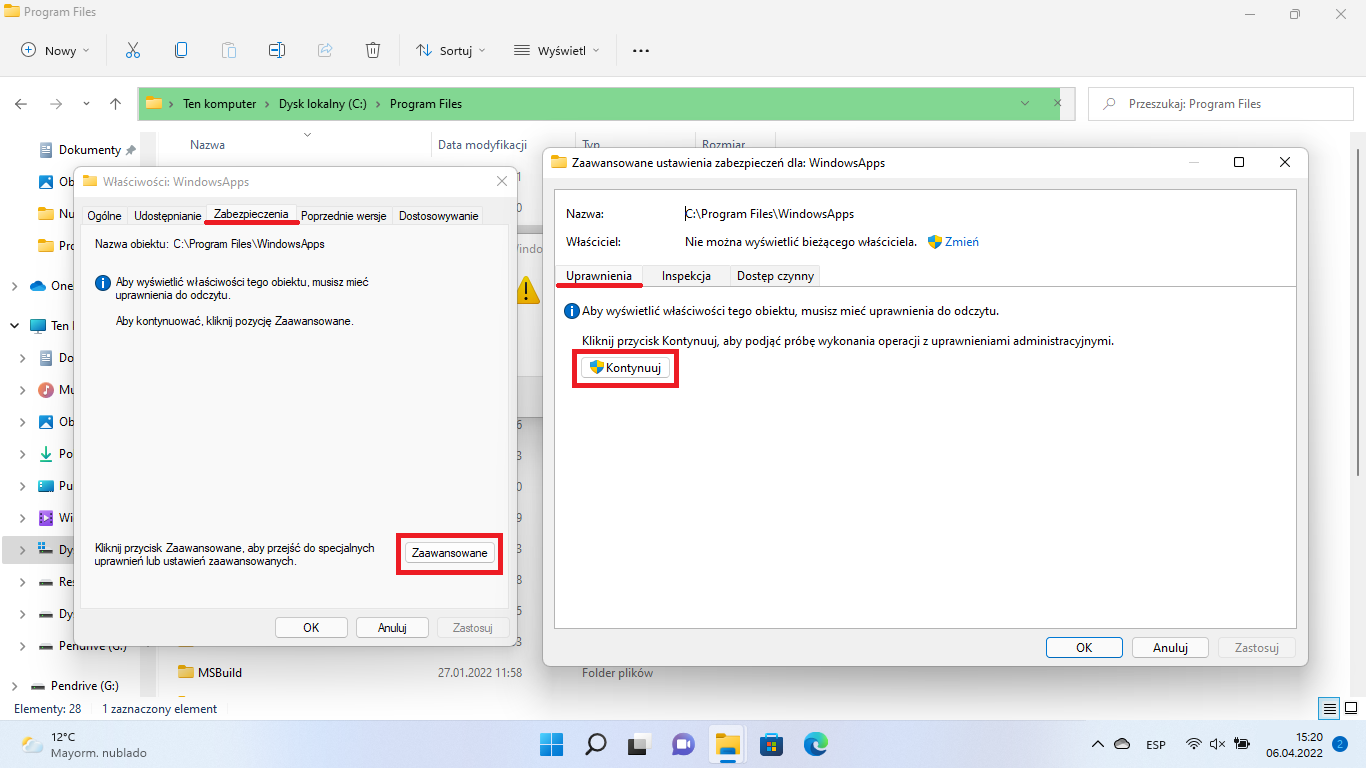Close the Właściwości: WindowsApps dialog

point(502,181)
